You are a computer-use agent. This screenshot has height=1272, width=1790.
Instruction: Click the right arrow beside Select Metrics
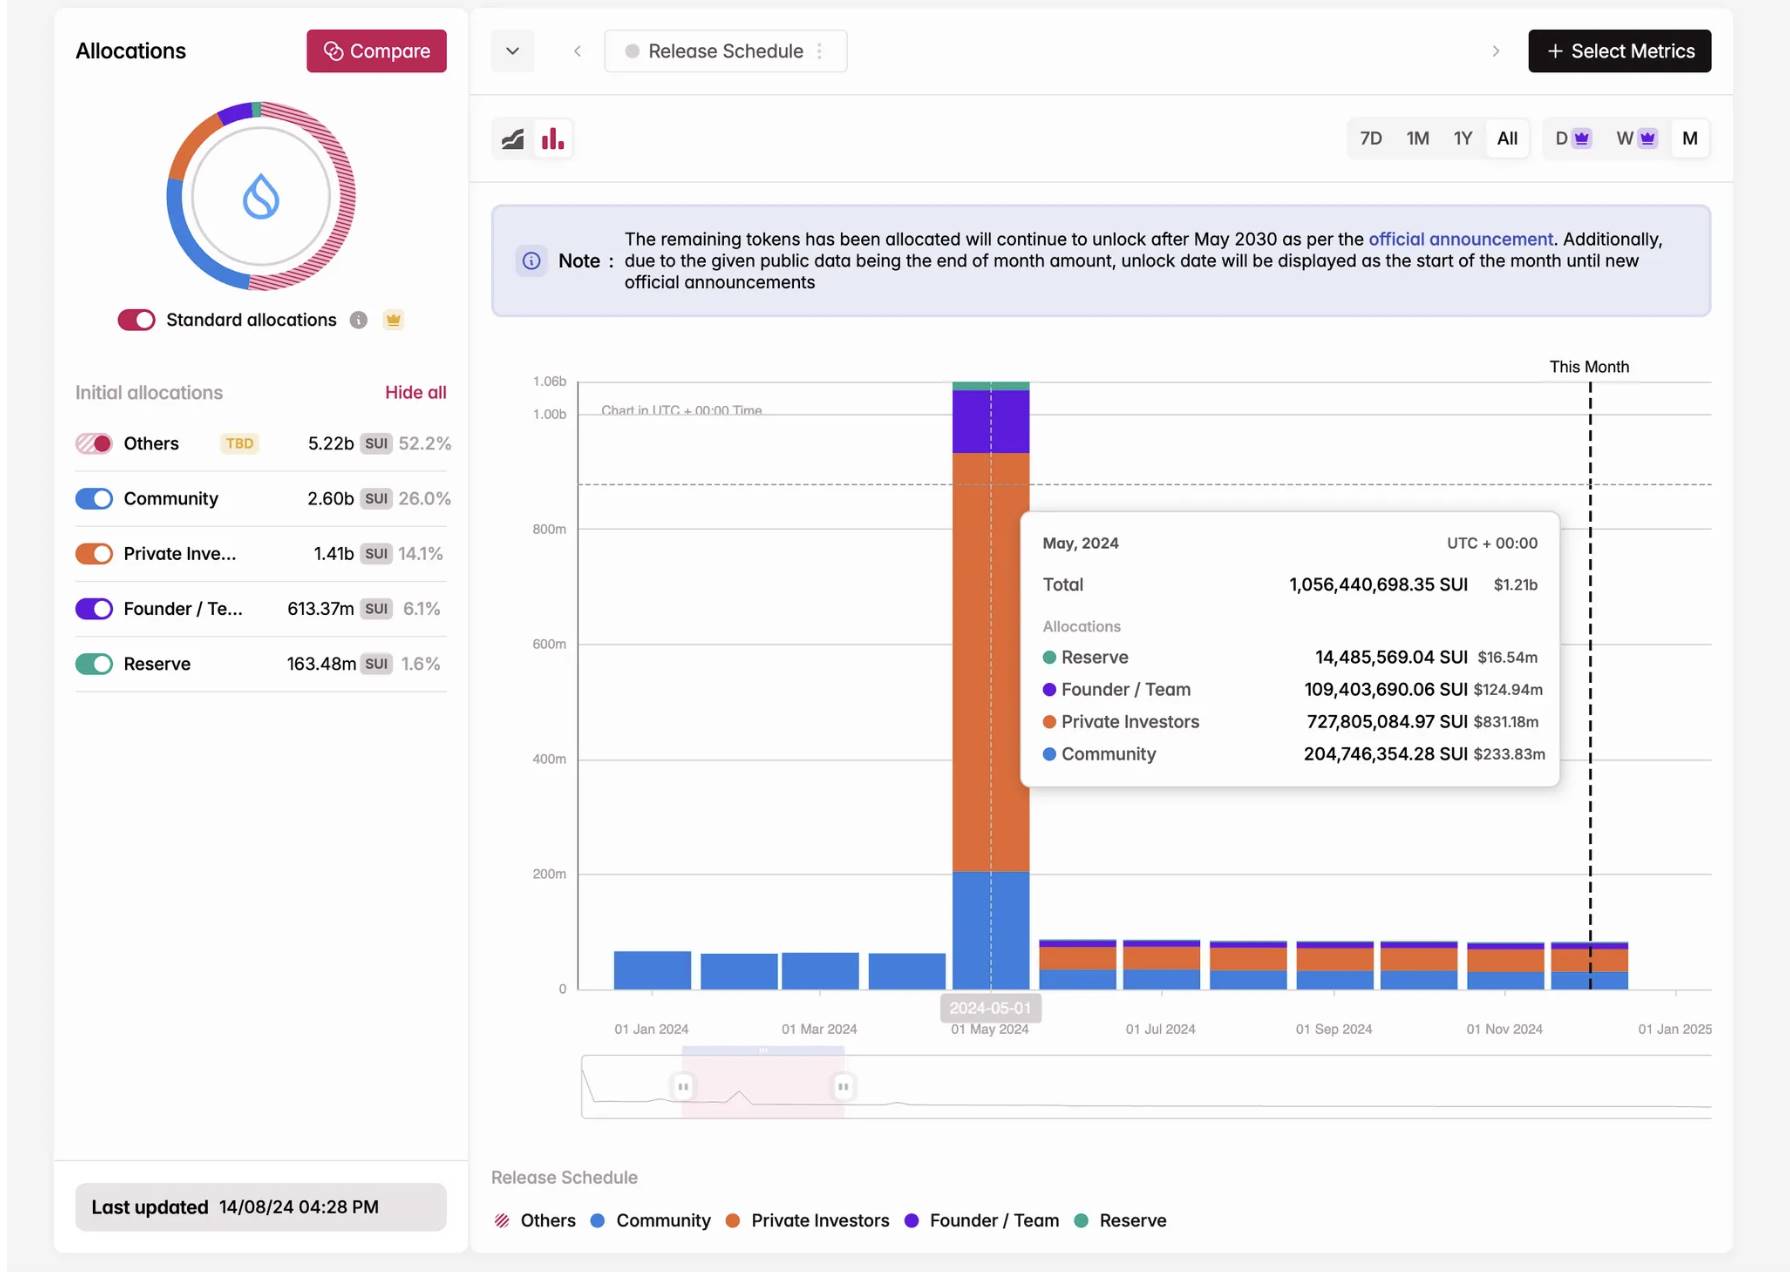point(1495,51)
